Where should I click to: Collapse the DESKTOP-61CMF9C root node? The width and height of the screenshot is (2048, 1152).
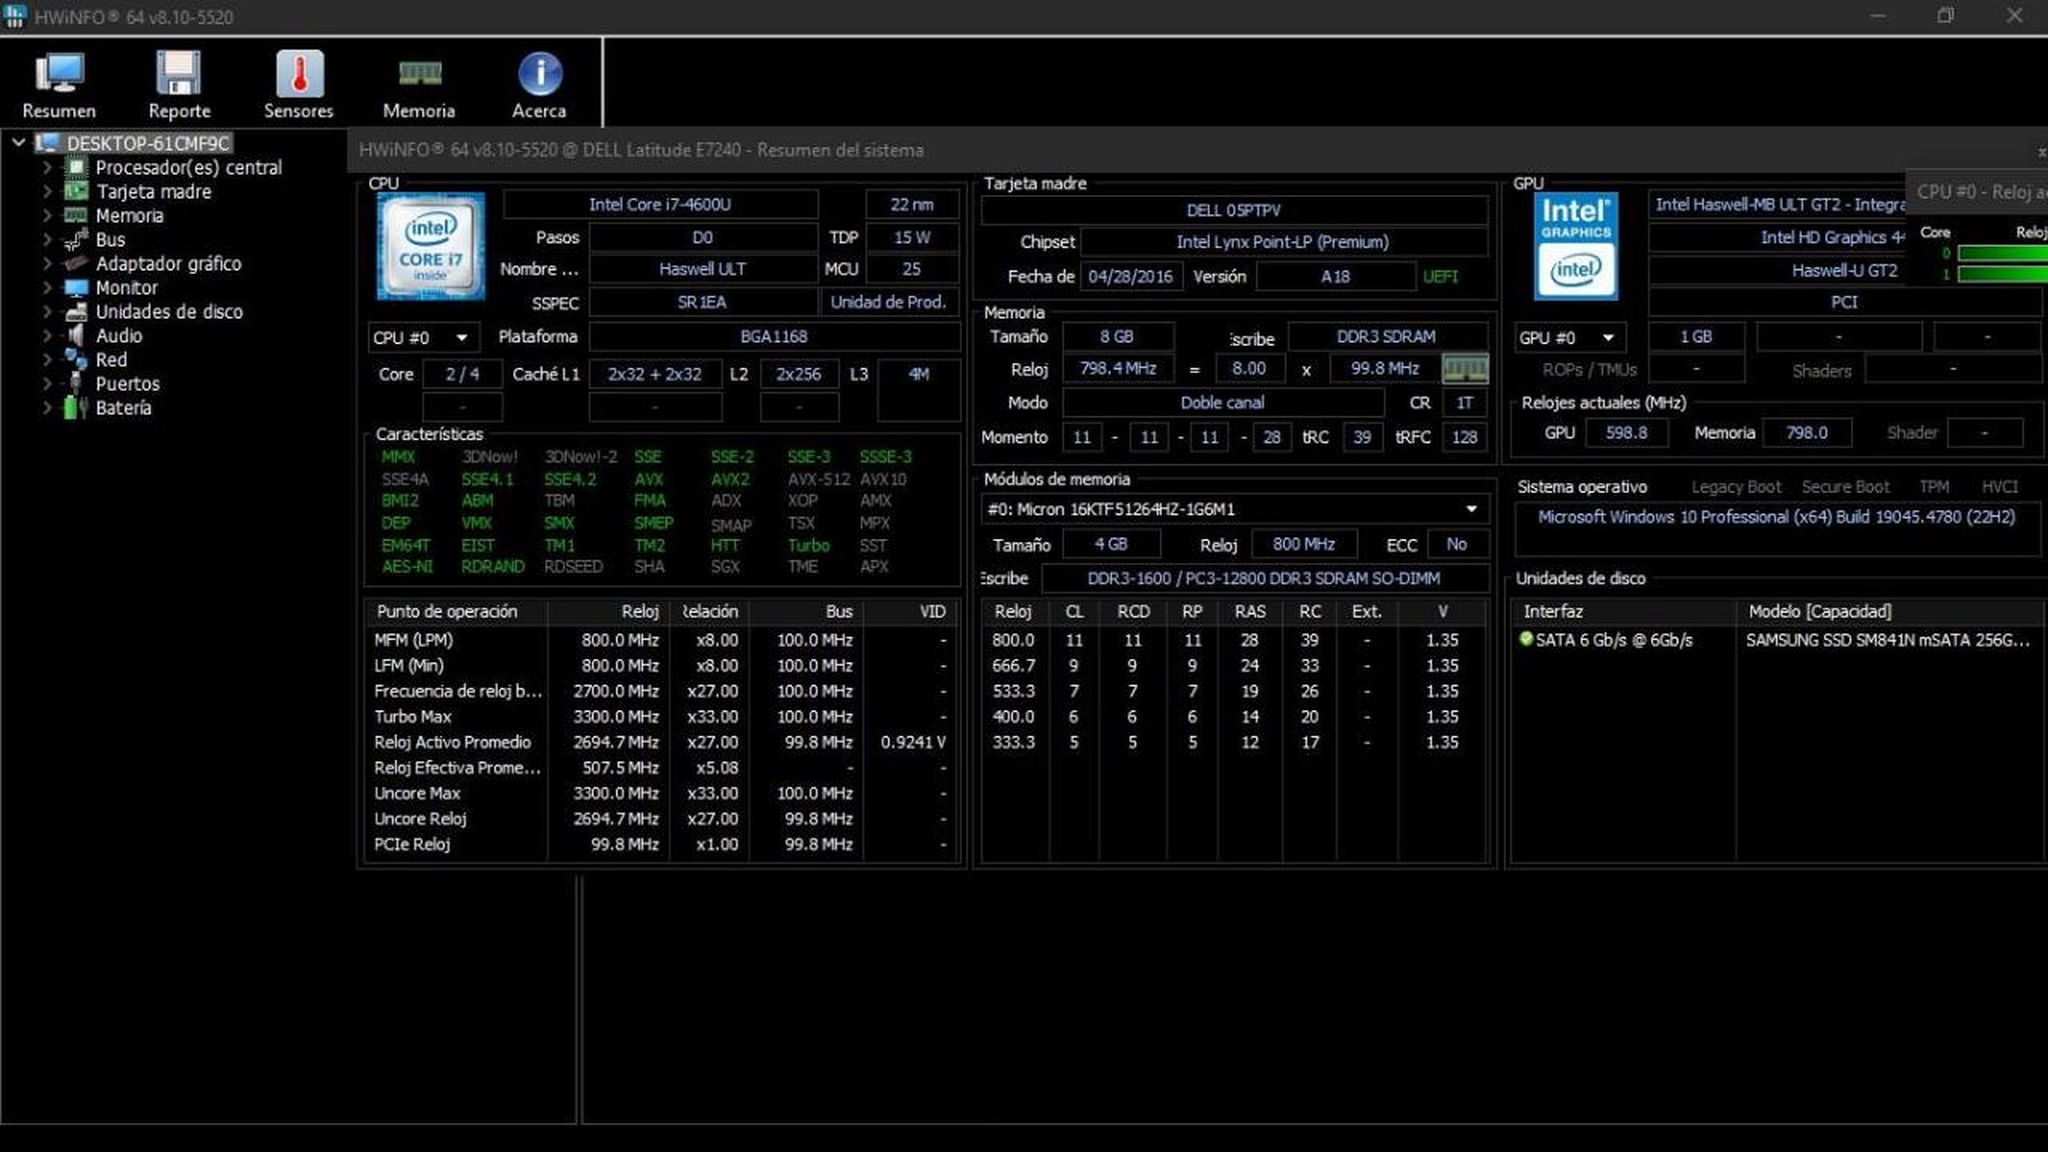point(18,143)
